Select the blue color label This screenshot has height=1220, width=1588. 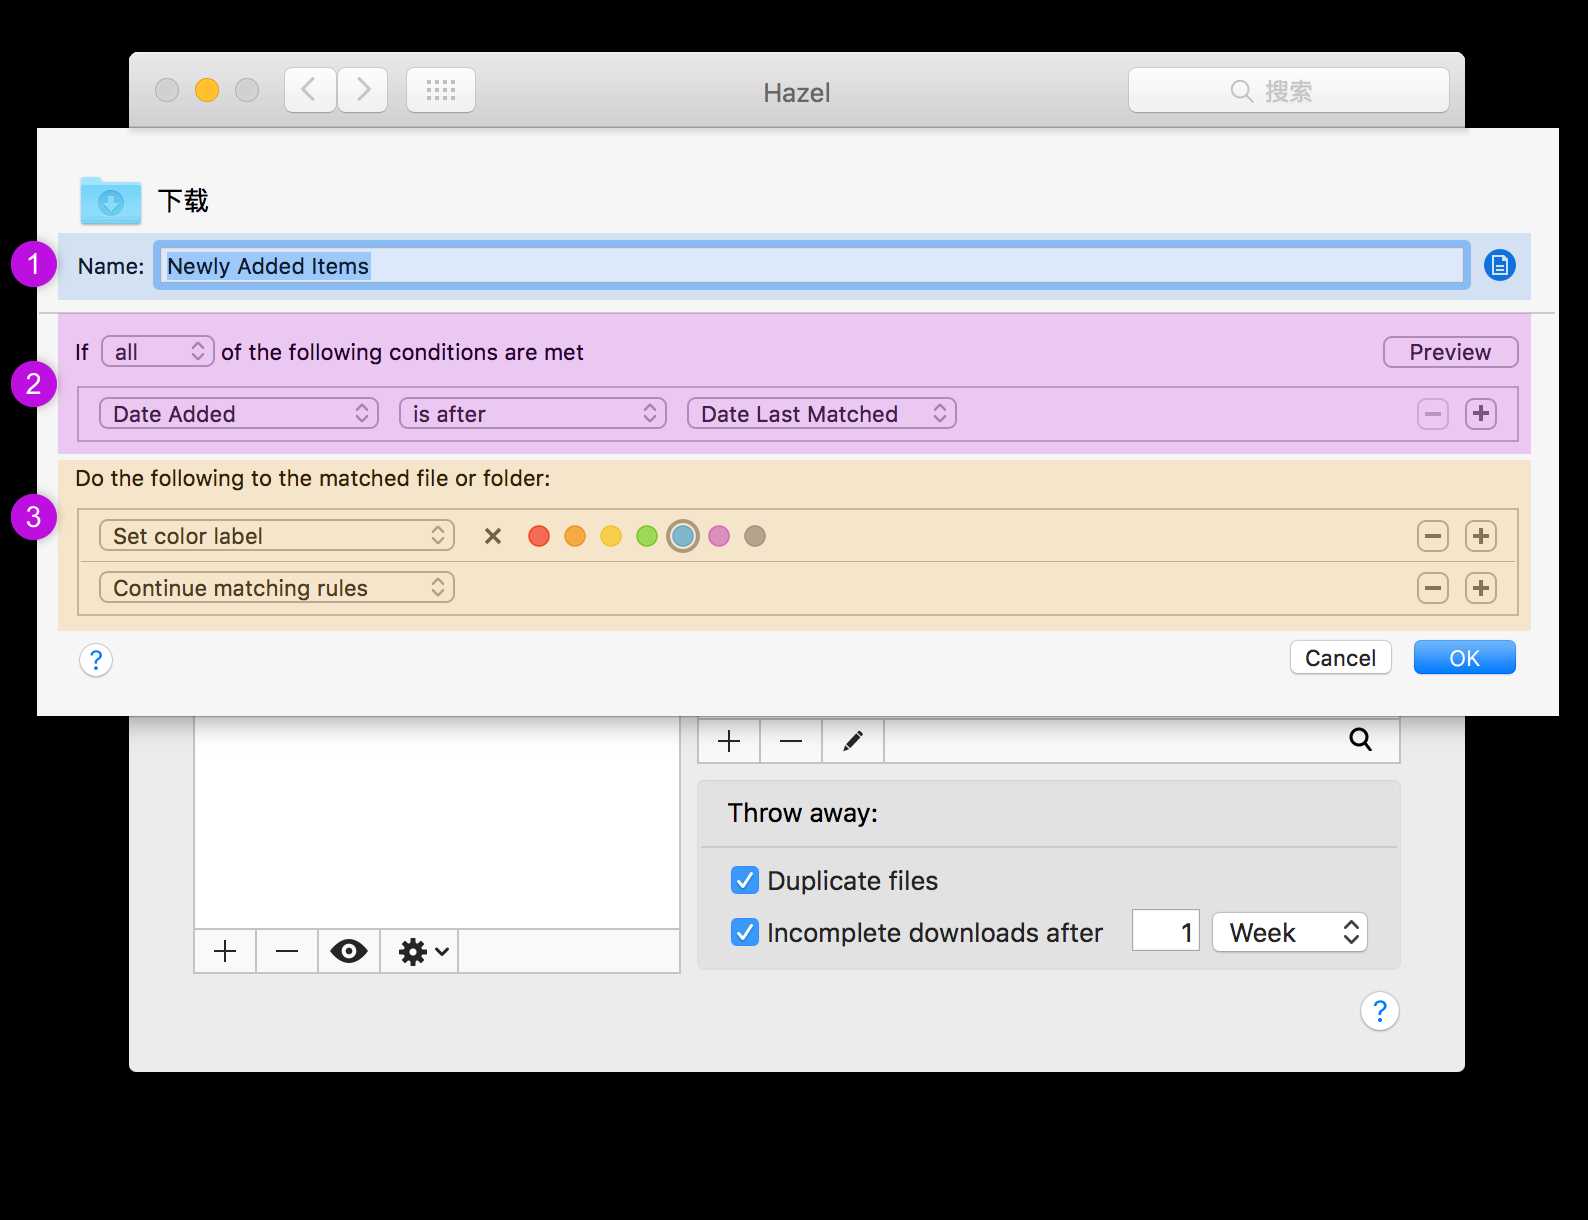pyautogui.click(x=683, y=536)
